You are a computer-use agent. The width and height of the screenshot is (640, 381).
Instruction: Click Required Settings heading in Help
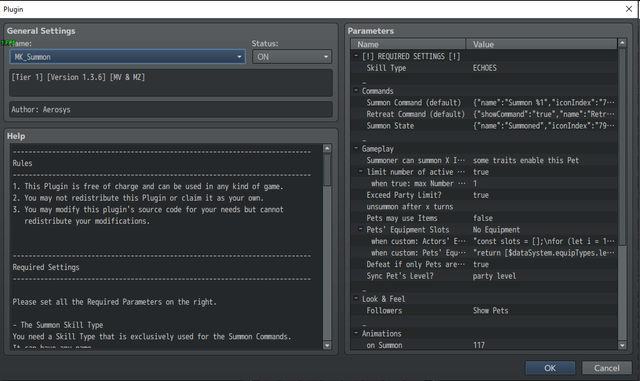click(46, 267)
